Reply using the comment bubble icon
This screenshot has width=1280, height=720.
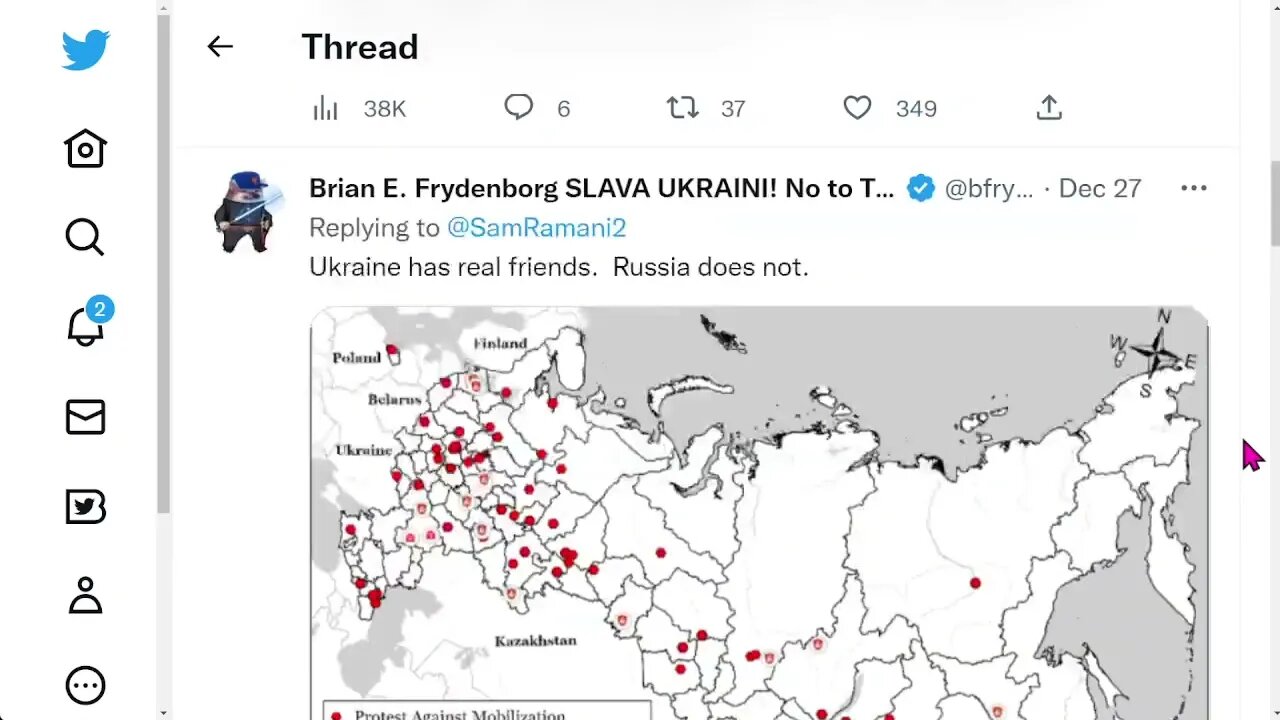(x=518, y=107)
